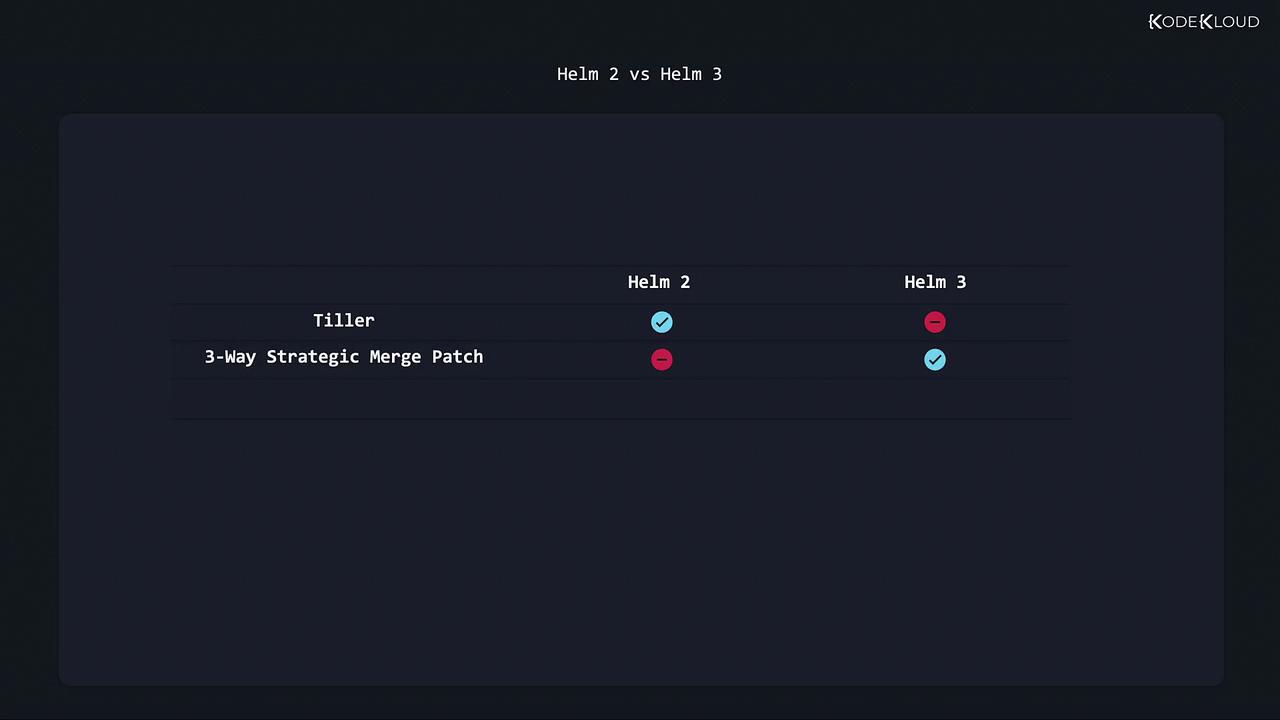Select the Helm 3 column header
This screenshot has height=720, width=1280.
coord(935,282)
